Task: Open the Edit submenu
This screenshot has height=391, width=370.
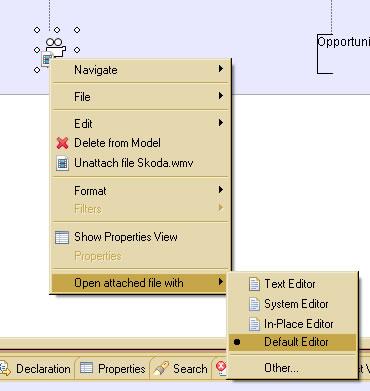Action: point(140,123)
